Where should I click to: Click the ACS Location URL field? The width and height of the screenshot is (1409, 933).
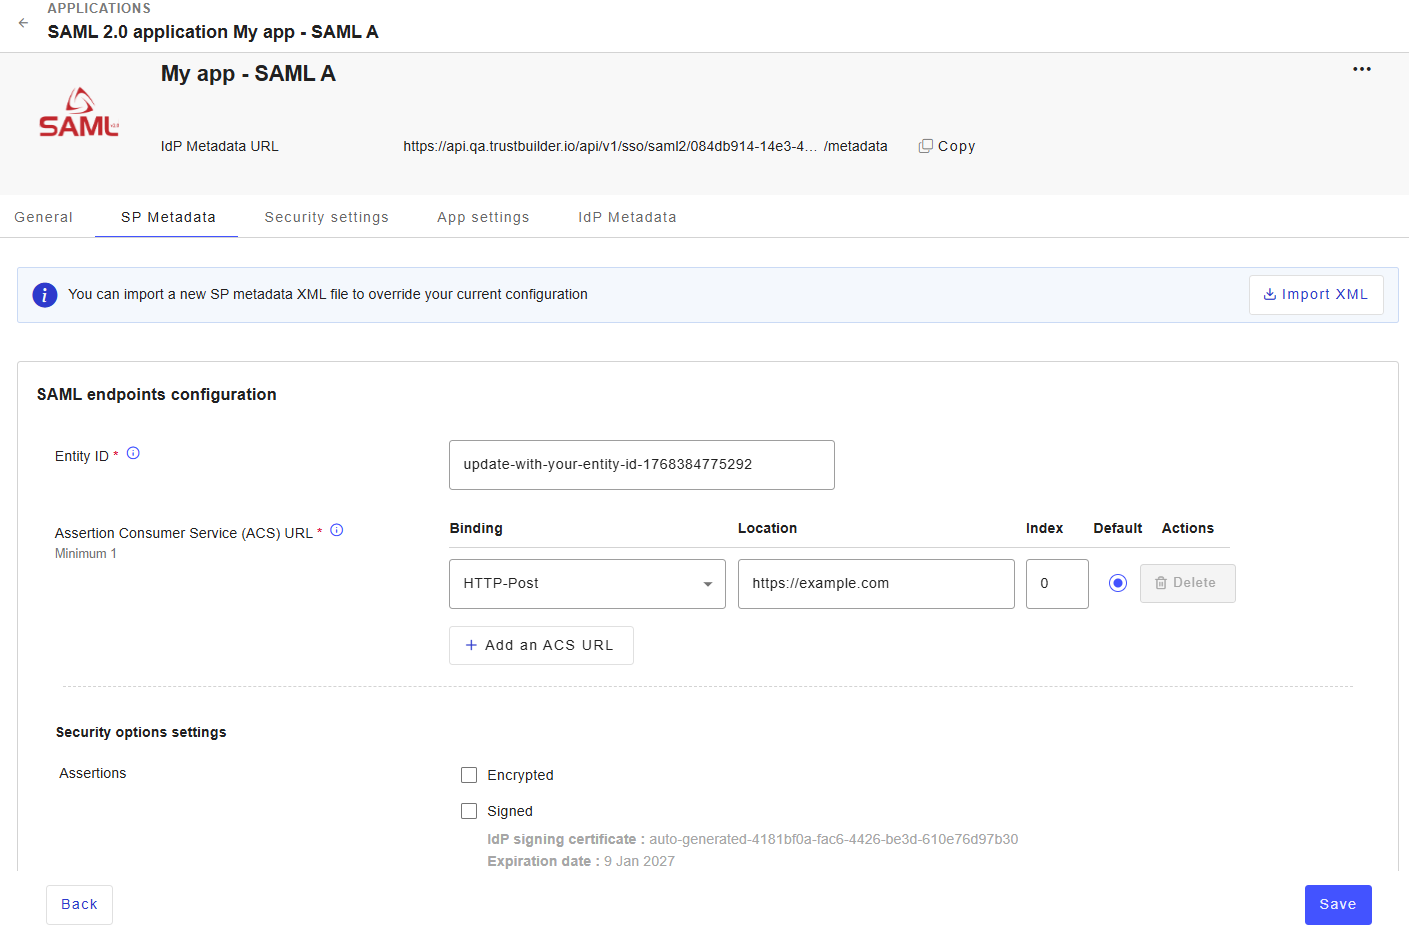[x=875, y=584]
